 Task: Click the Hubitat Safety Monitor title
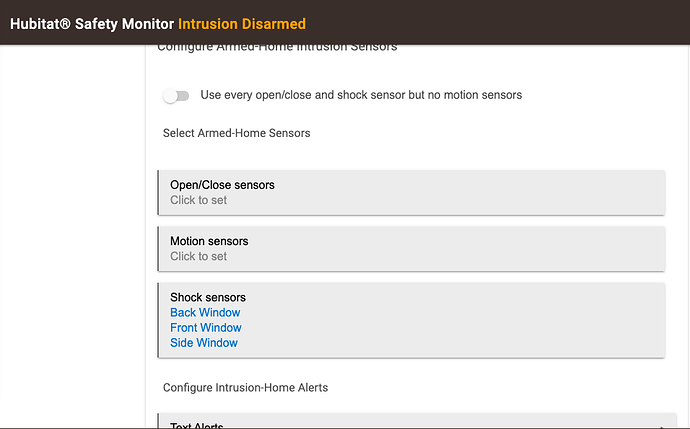[92, 24]
